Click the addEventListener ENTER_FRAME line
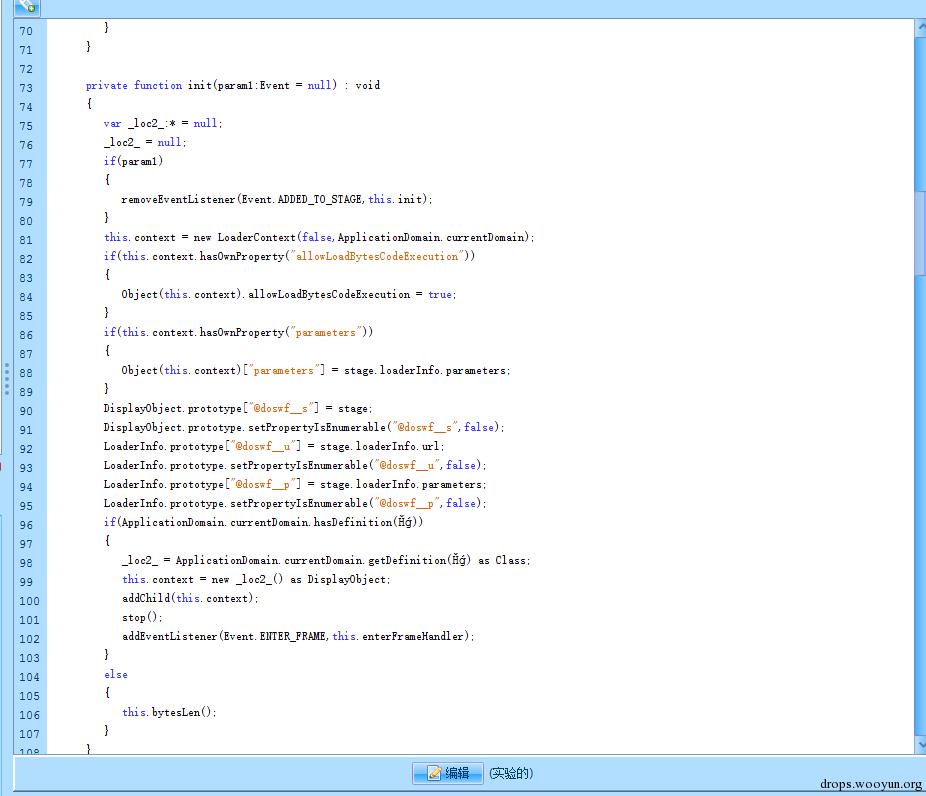 tap(298, 637)
